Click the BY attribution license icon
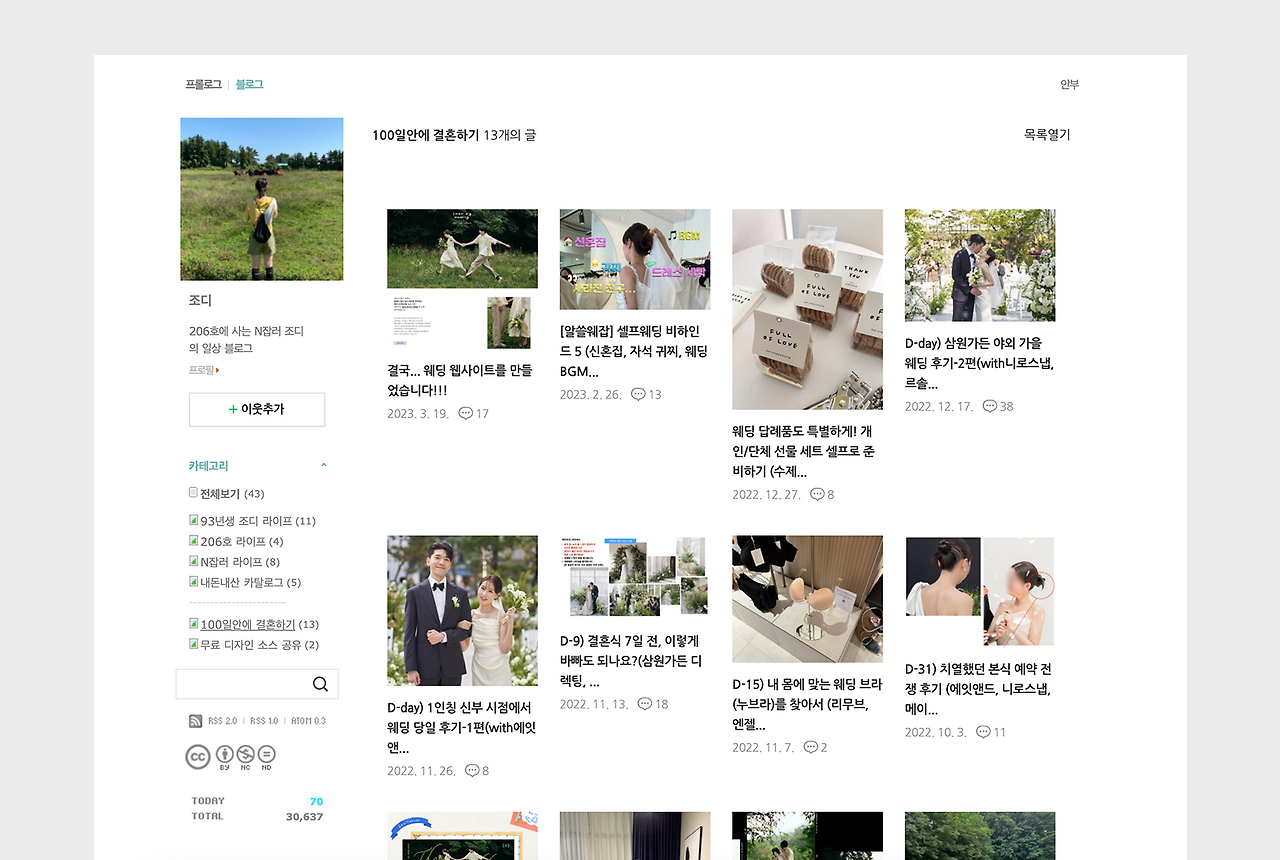 click(225, 757)
